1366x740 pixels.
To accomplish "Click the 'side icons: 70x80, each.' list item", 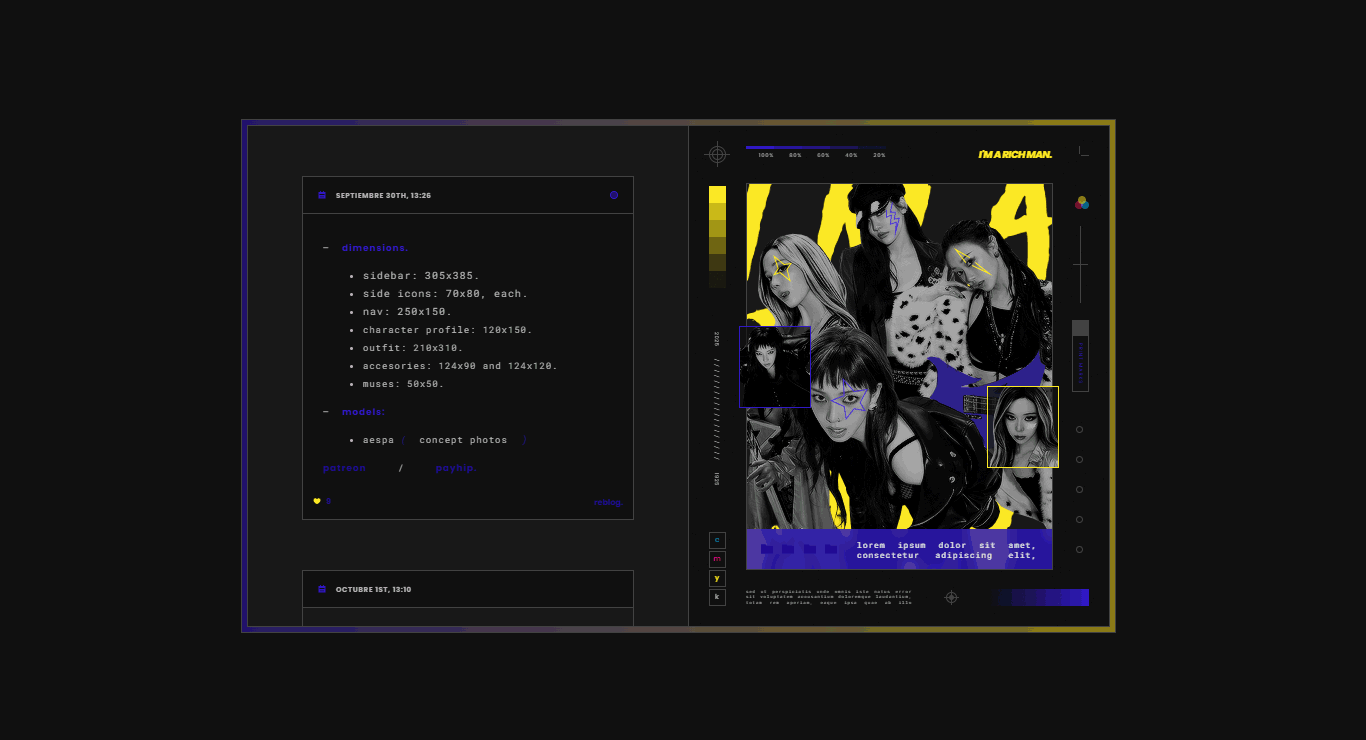I will [445, 294].
